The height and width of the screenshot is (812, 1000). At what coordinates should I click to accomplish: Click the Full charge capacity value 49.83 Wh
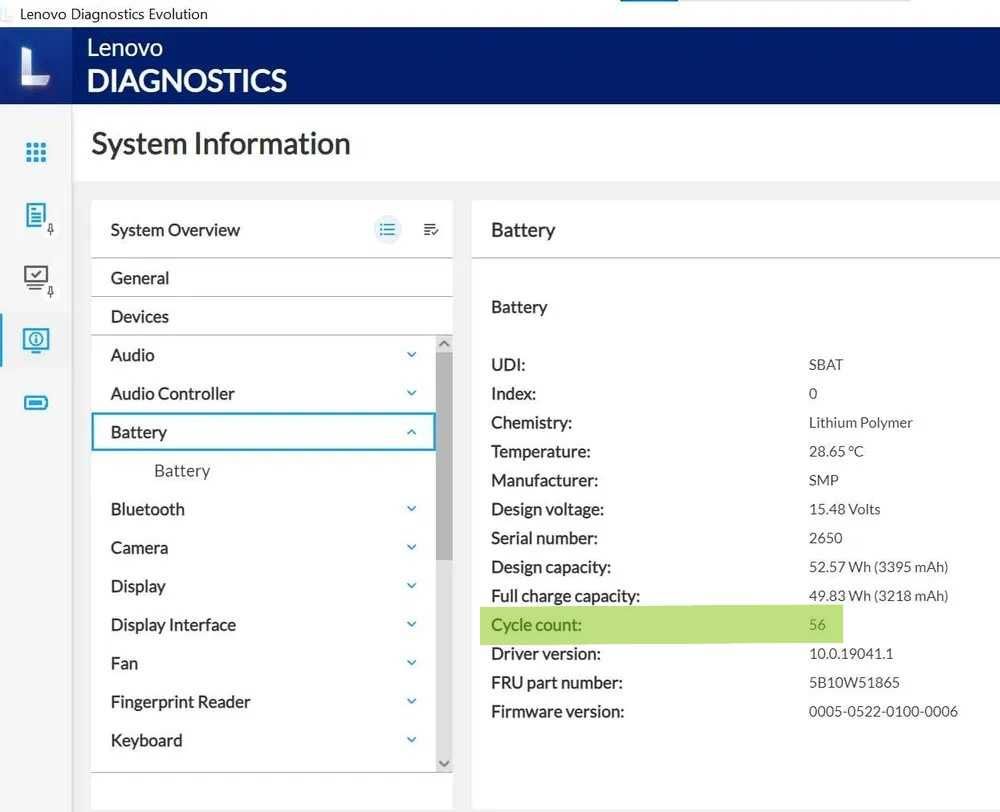(878, 595)
